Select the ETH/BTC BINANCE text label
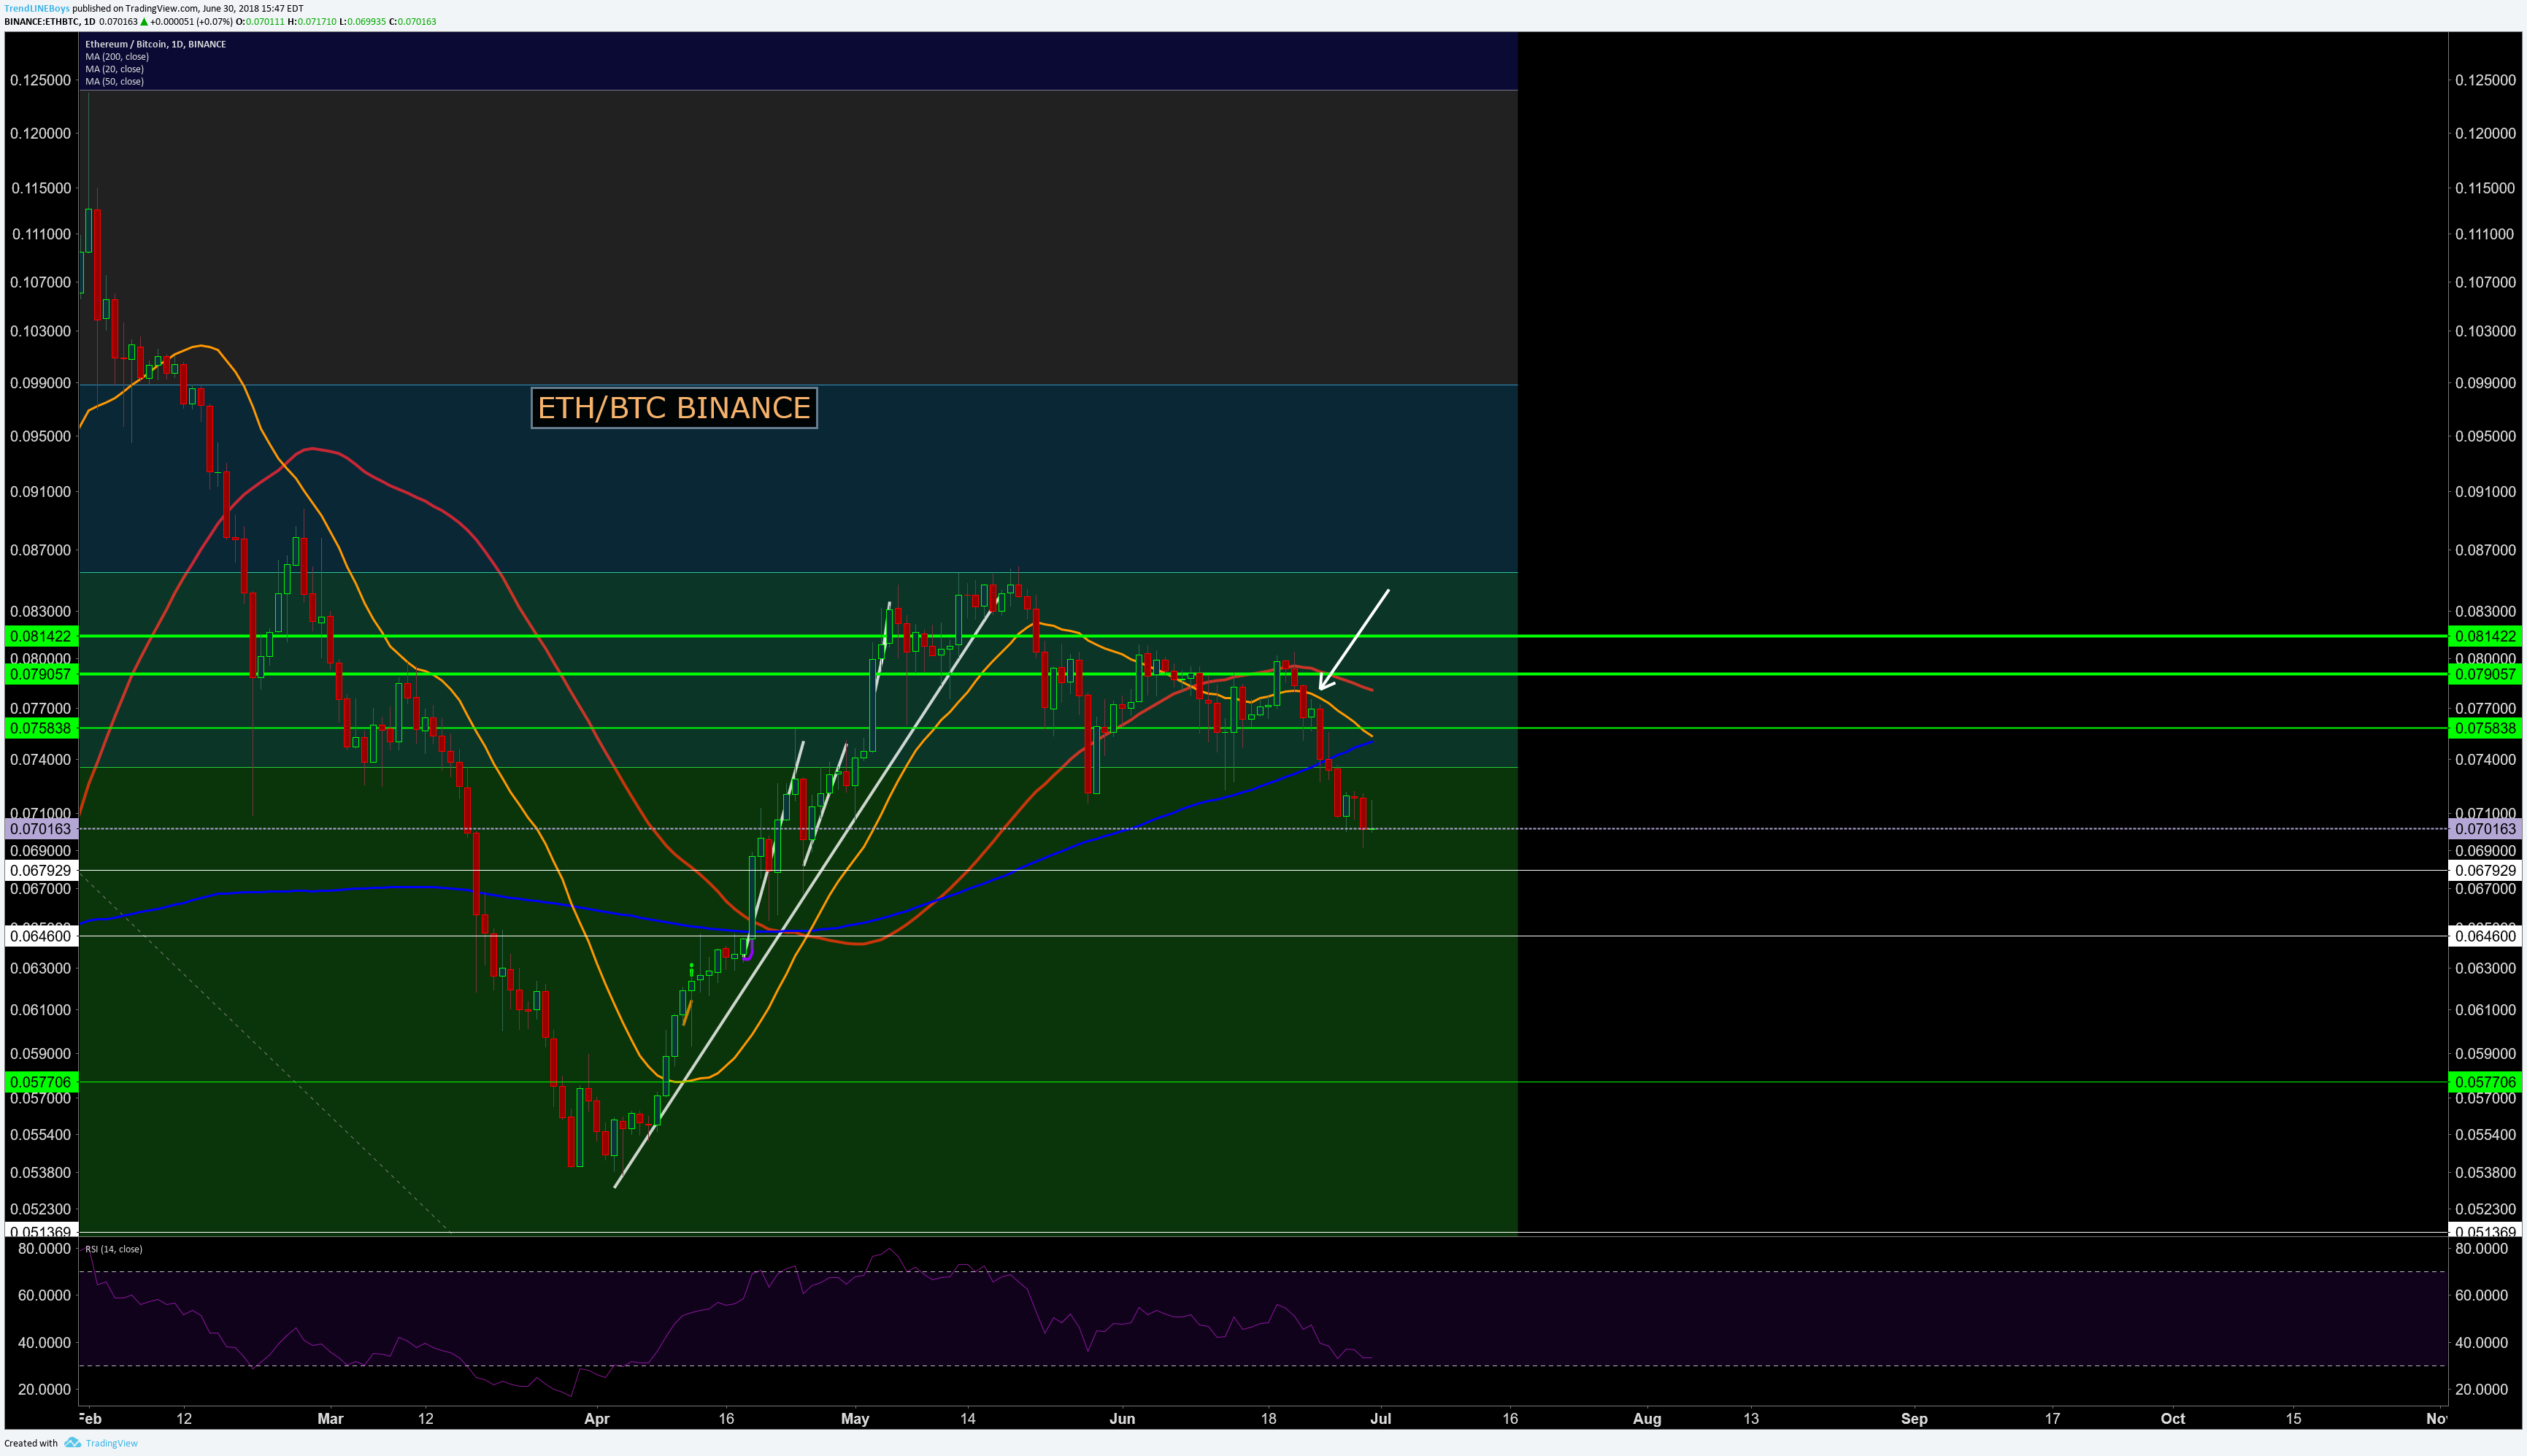Image resolution: width=2527 pixels, height=1456 pixels. point(674,408)
